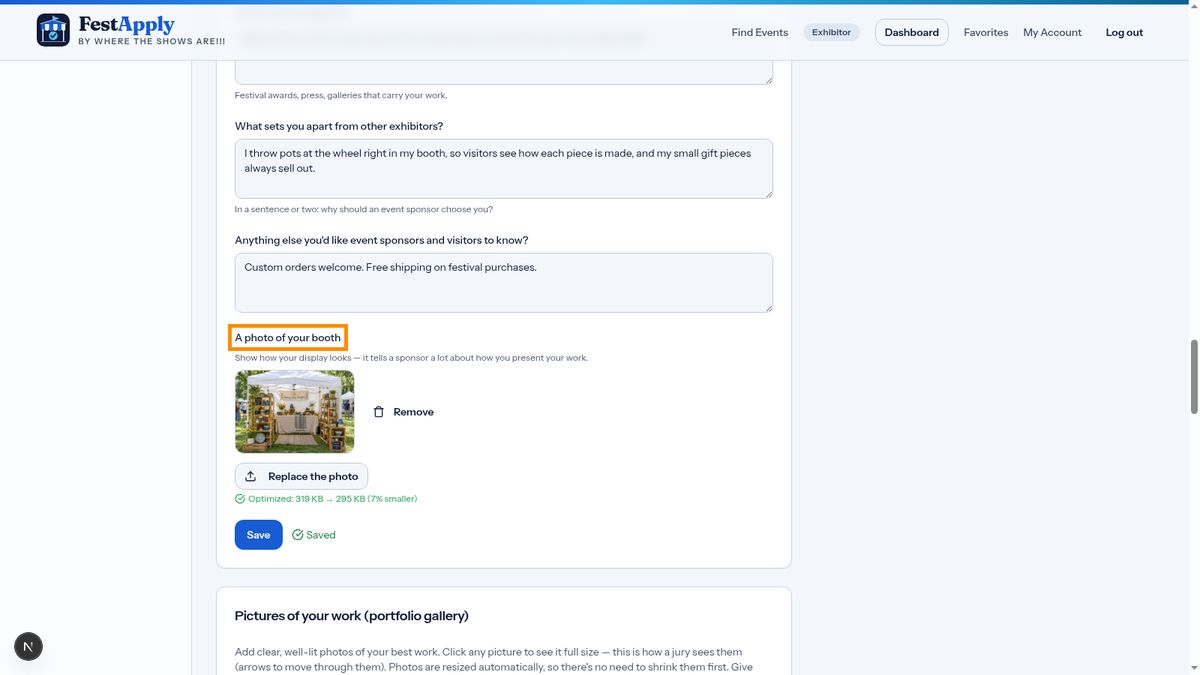Click the vertical page scrollbar thumb

[1193, 376]
